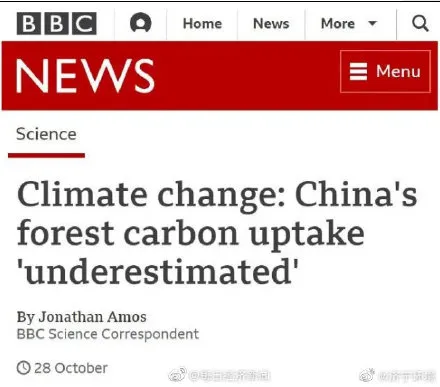Click the BBC logo
The image size is (440, 387).
point(57,24)
